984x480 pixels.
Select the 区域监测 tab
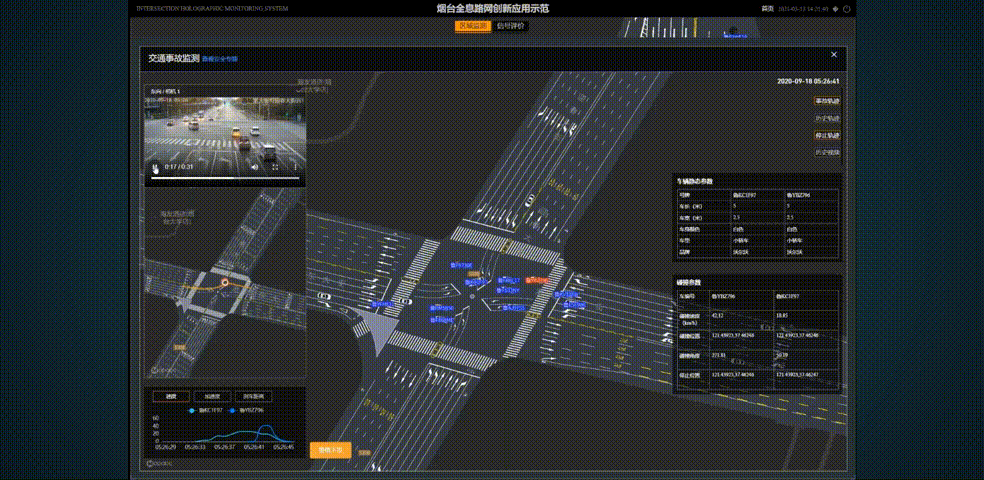472,26
